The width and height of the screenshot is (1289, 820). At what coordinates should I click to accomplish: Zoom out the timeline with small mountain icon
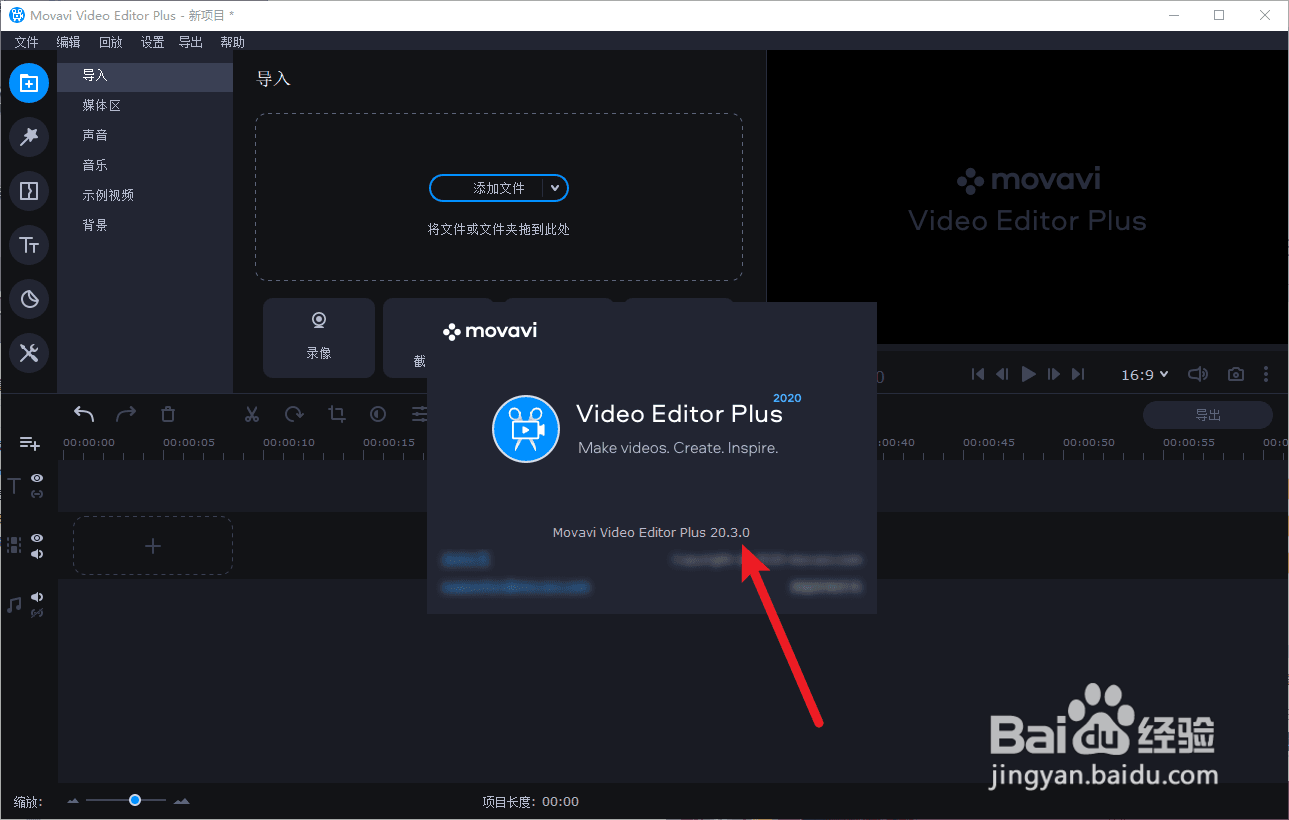point(73,801)
